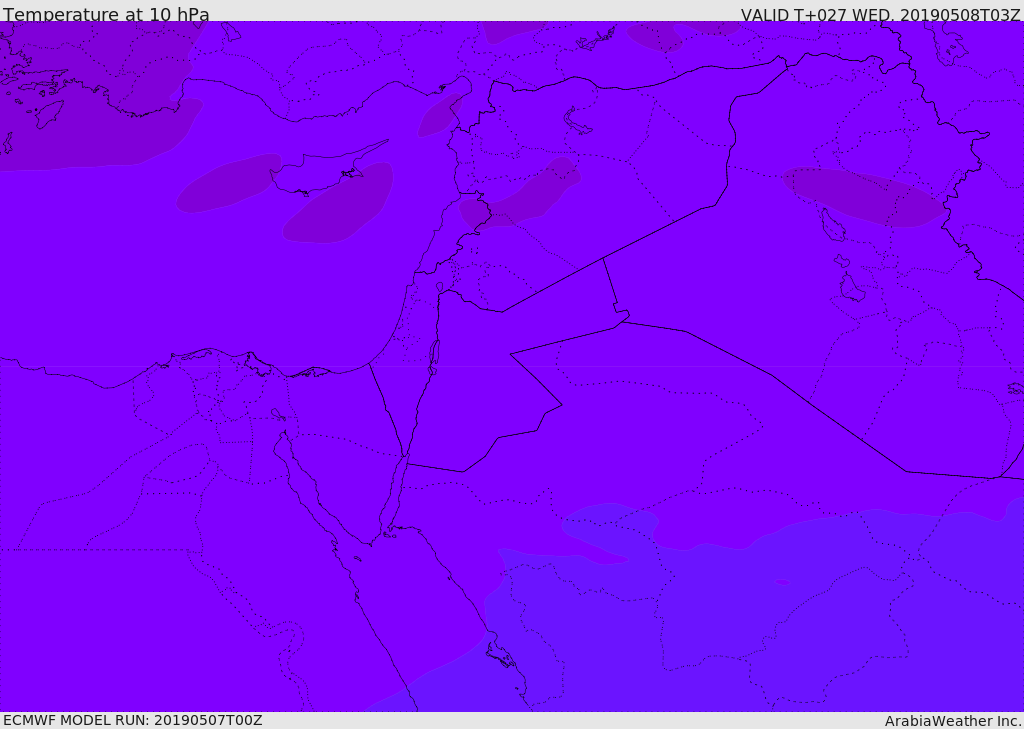Screen dimensions: 1024x729
Task: Click the small dark spot in the blue-violet area
Action: click(x=782, y=582)
